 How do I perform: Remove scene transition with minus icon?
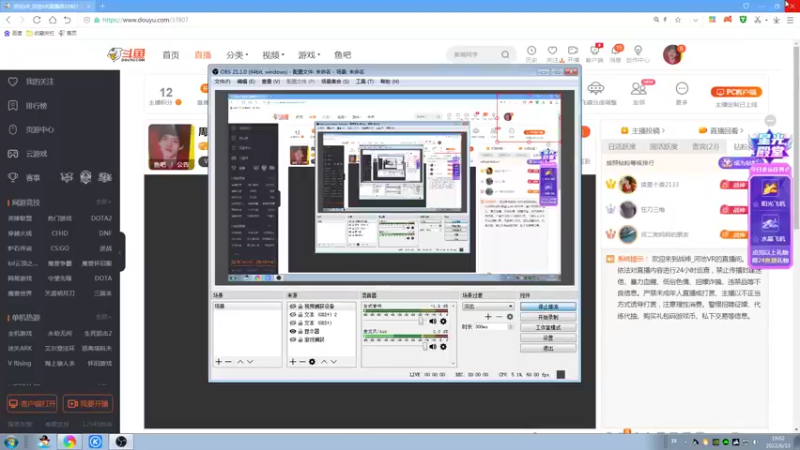(x=499, y=317)
